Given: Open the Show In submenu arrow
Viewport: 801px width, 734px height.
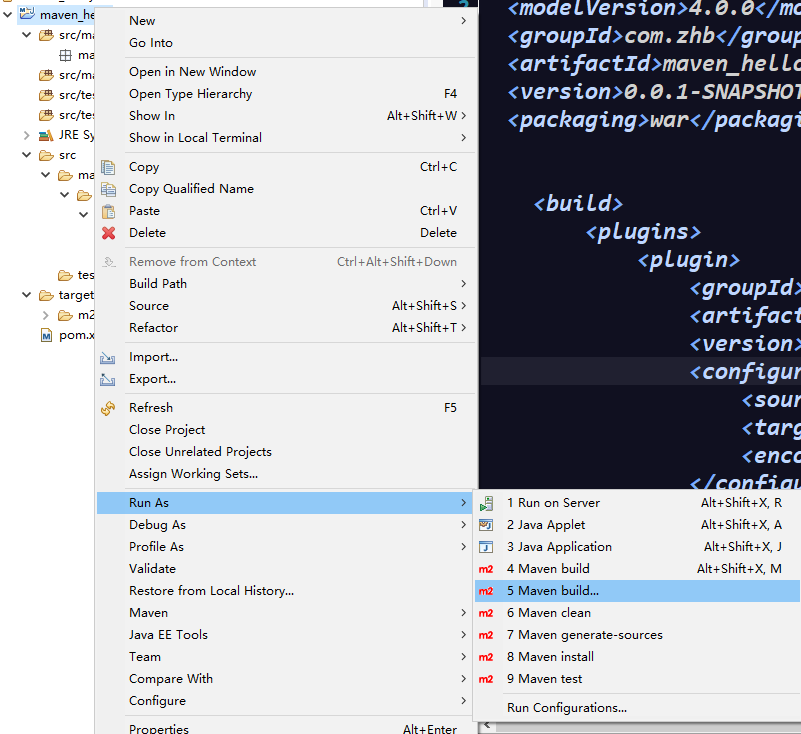Looking at the screenshot, I should pyautogui.click(x=463, y=116).
